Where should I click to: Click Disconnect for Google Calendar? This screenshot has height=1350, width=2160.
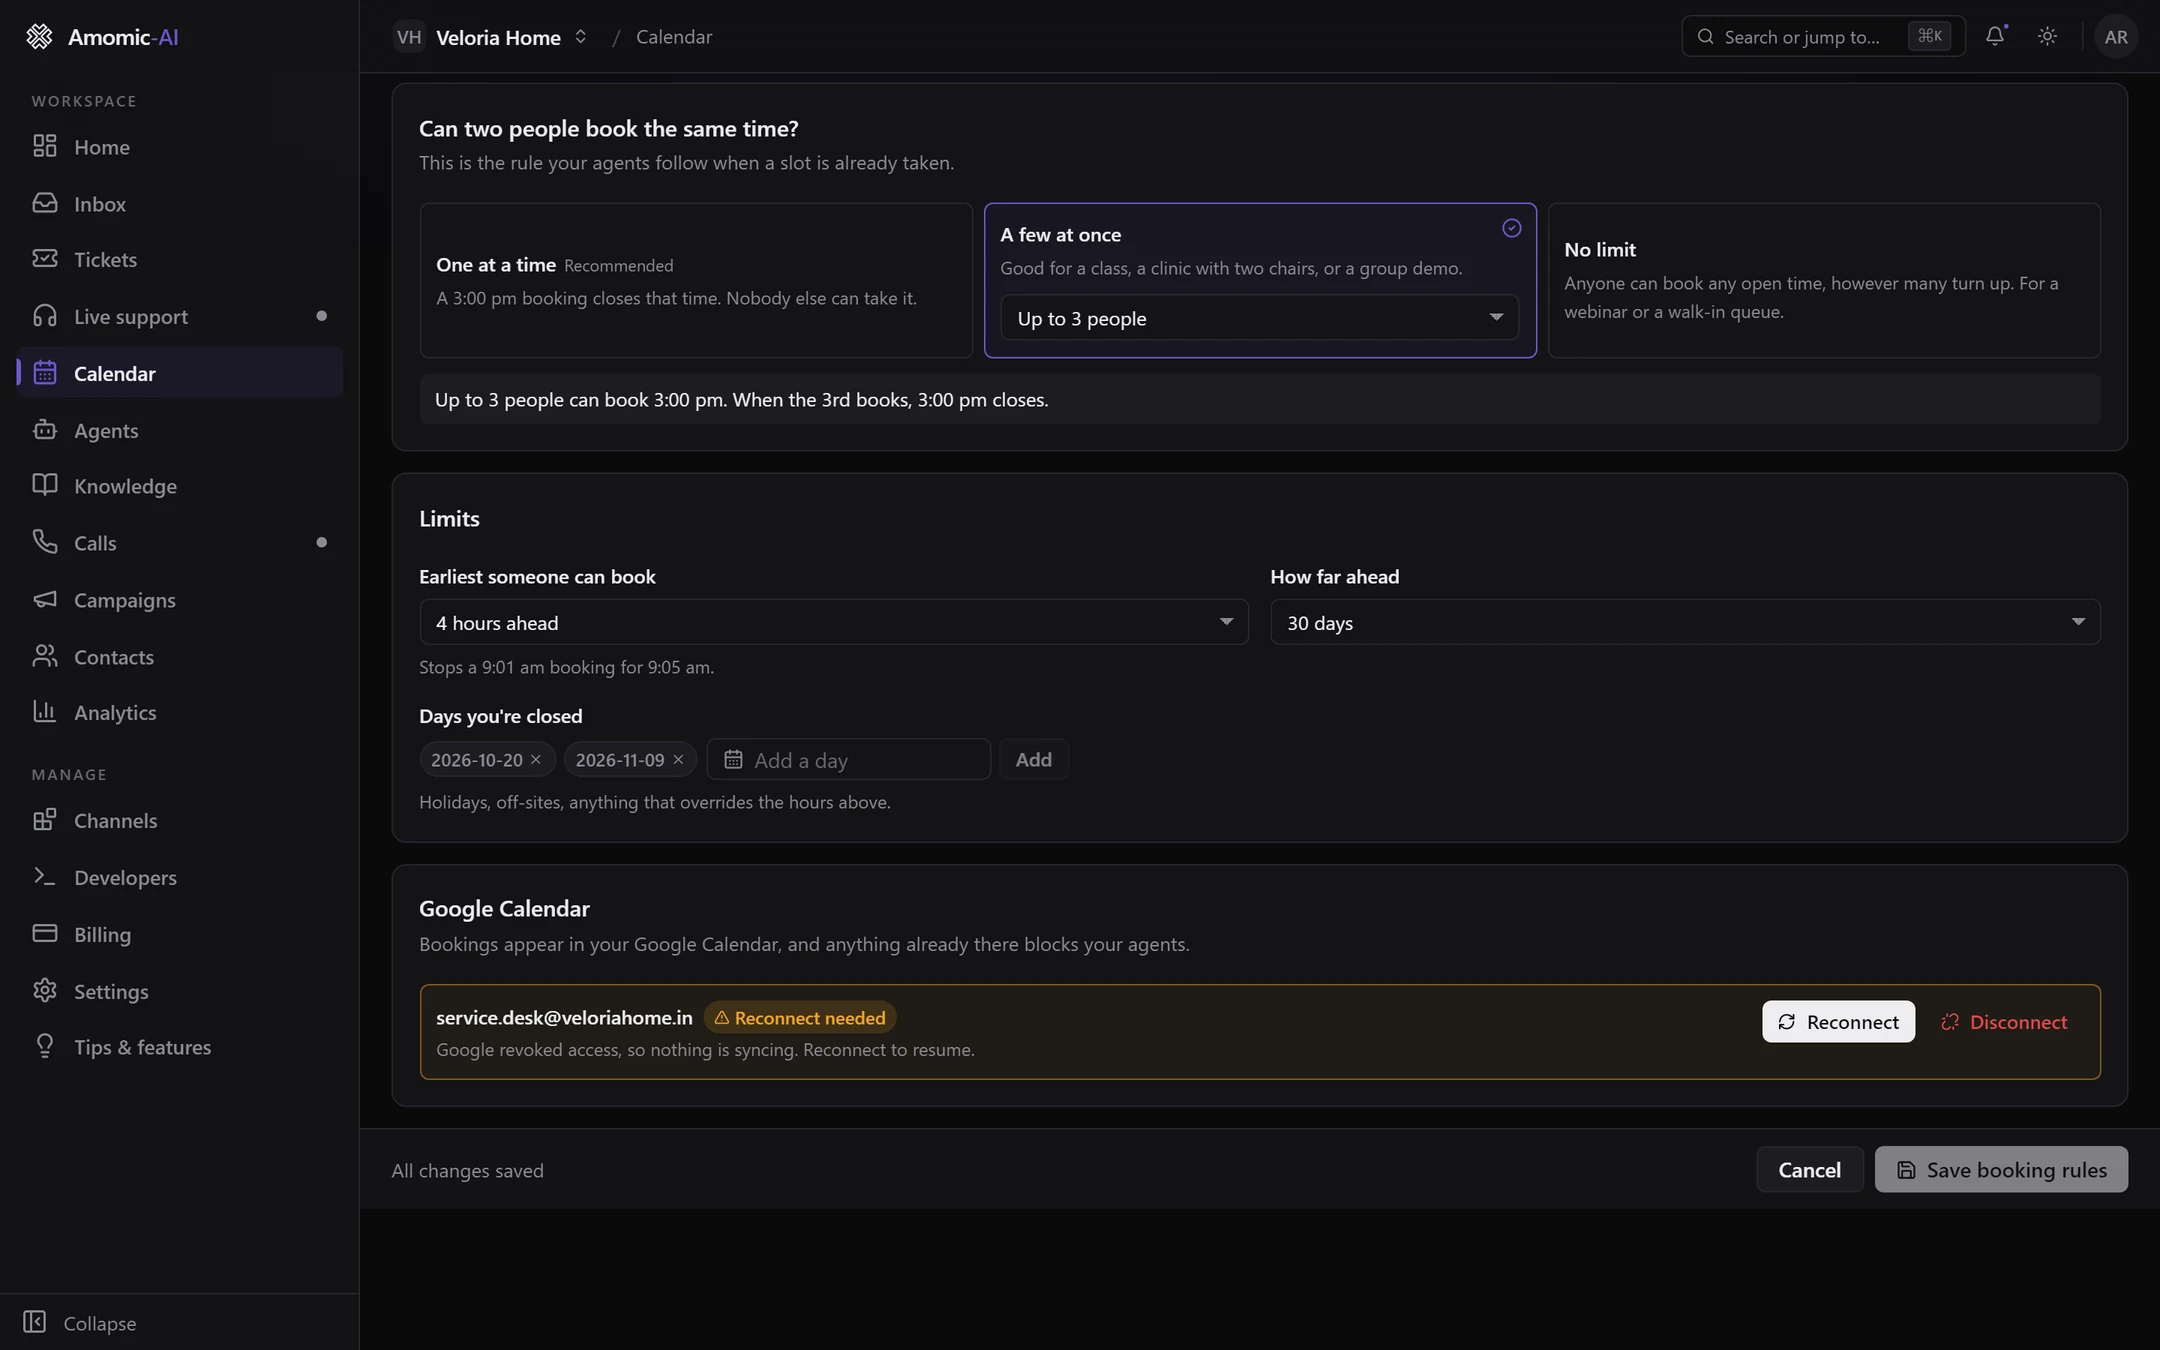point(2004,1022)
